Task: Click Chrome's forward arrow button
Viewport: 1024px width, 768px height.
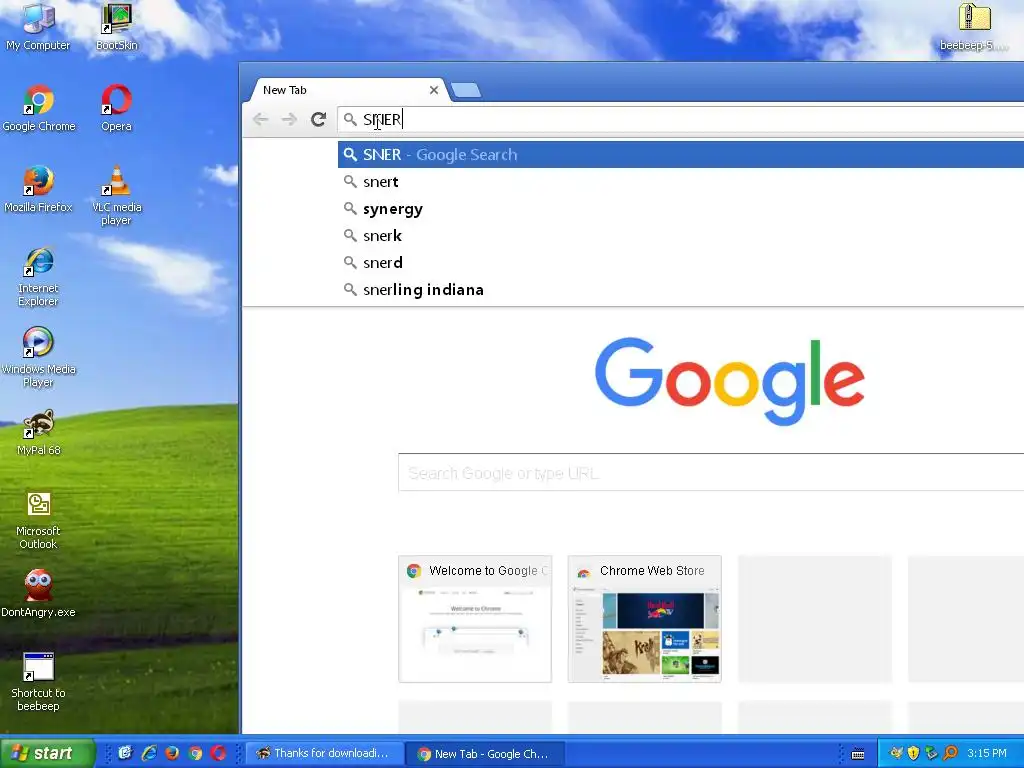Action: 289,120
